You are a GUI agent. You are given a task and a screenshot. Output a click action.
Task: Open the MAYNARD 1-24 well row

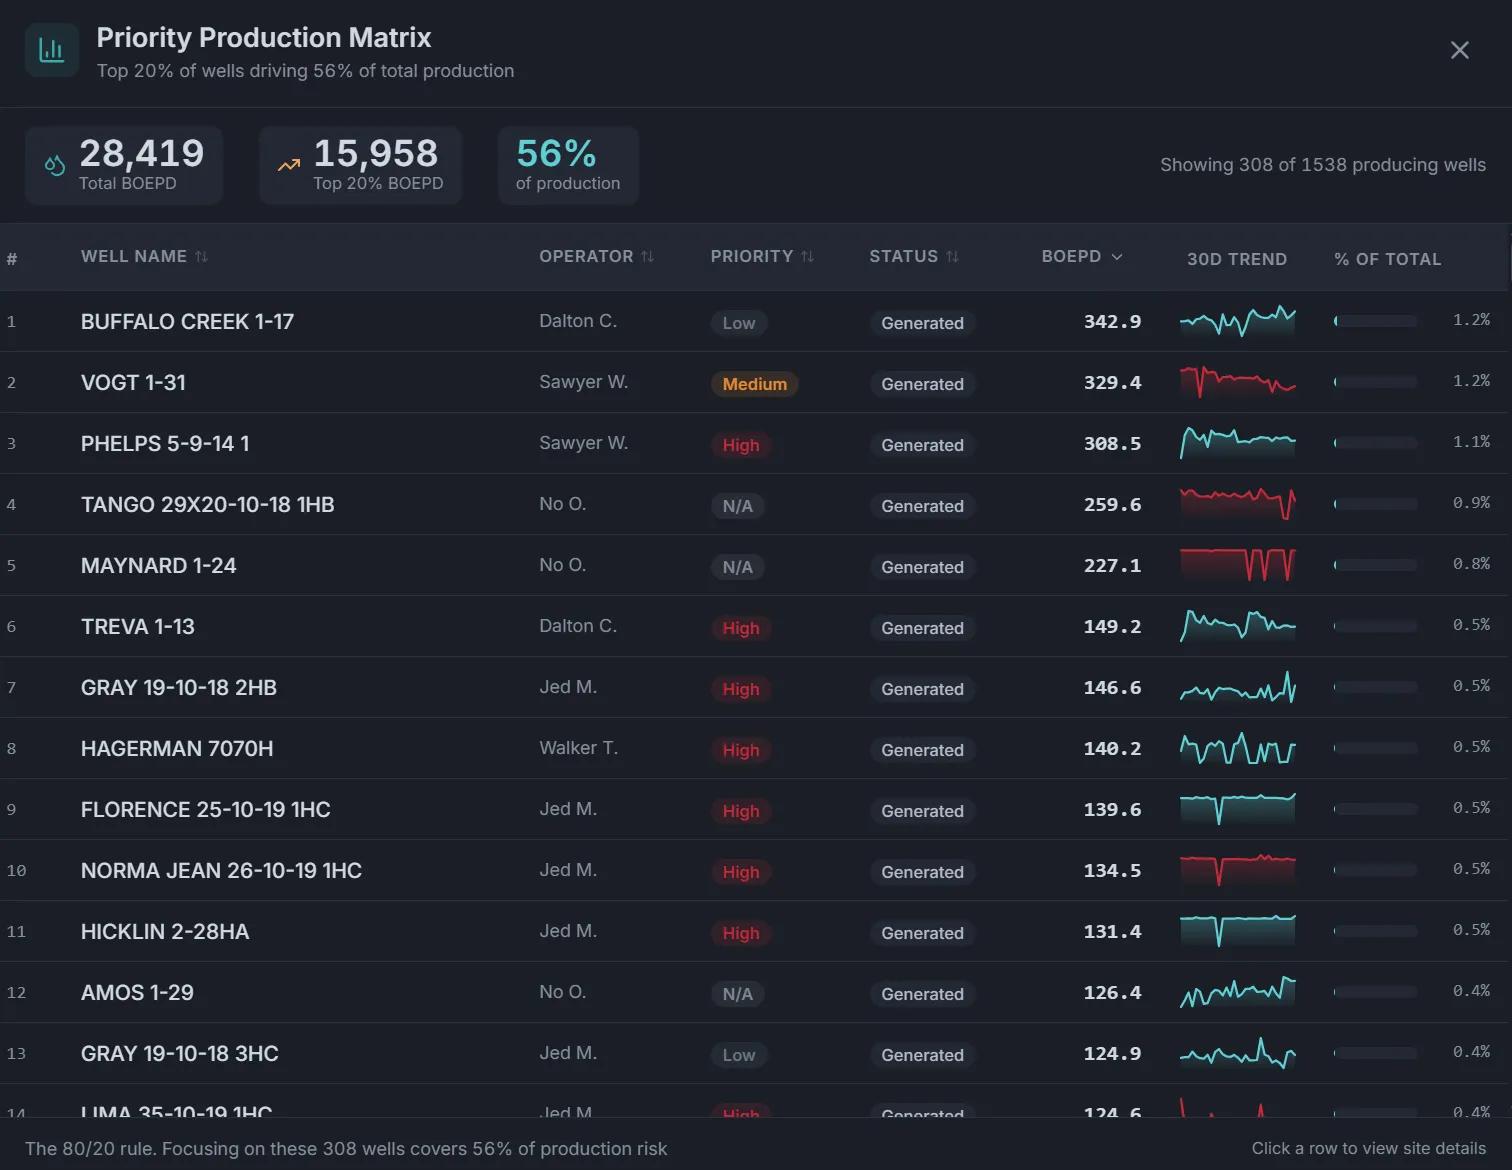[x=756, y=565]
